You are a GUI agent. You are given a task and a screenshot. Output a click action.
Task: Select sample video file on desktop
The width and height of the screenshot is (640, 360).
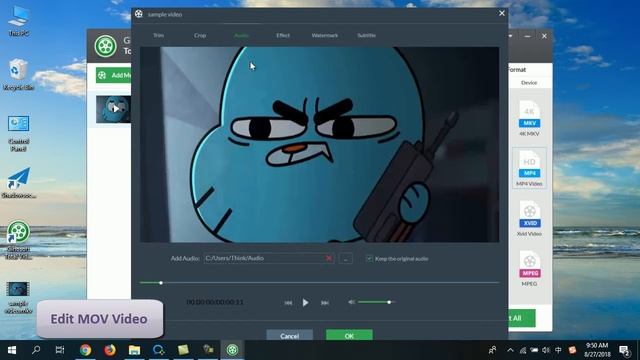18,297
